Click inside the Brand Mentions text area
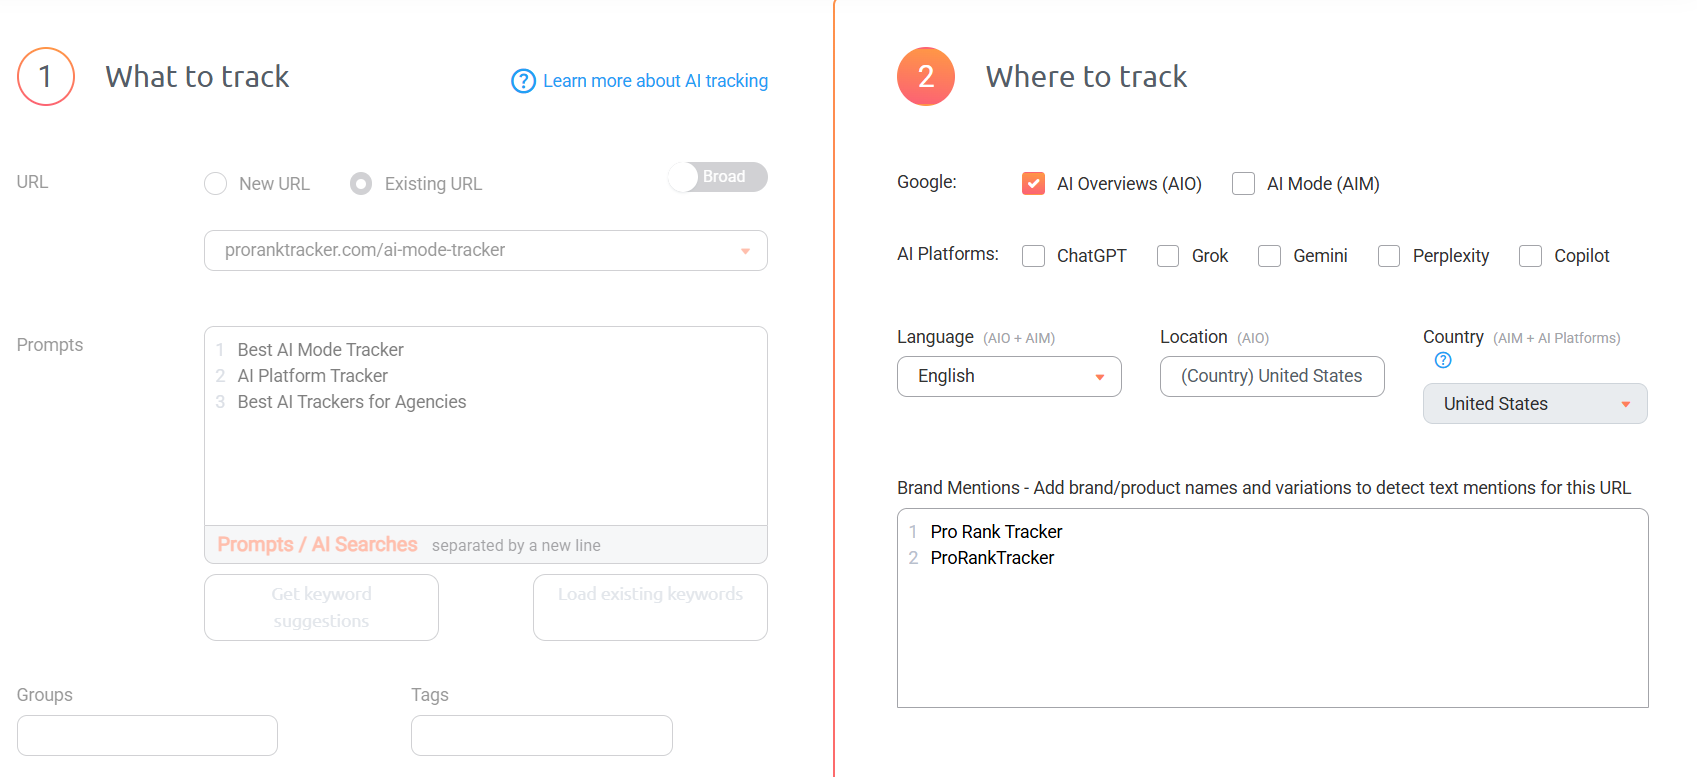This screenshot has height=777, width=1697. tap(1272, 608)
